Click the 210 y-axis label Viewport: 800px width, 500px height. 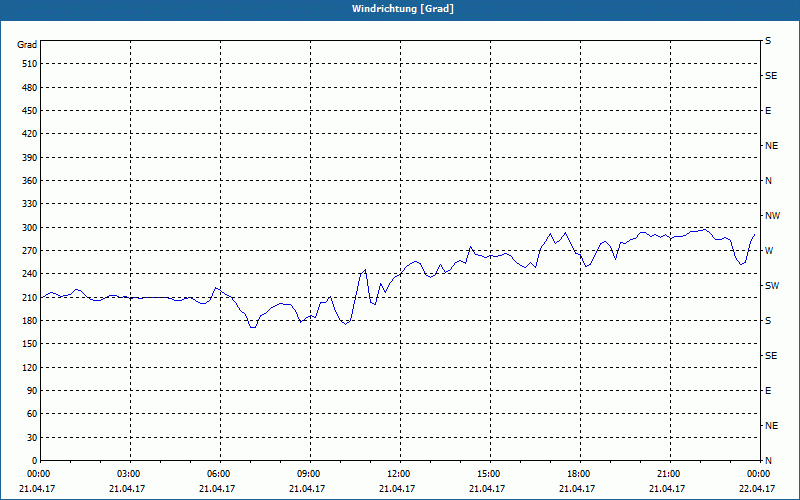click(30, 297)
